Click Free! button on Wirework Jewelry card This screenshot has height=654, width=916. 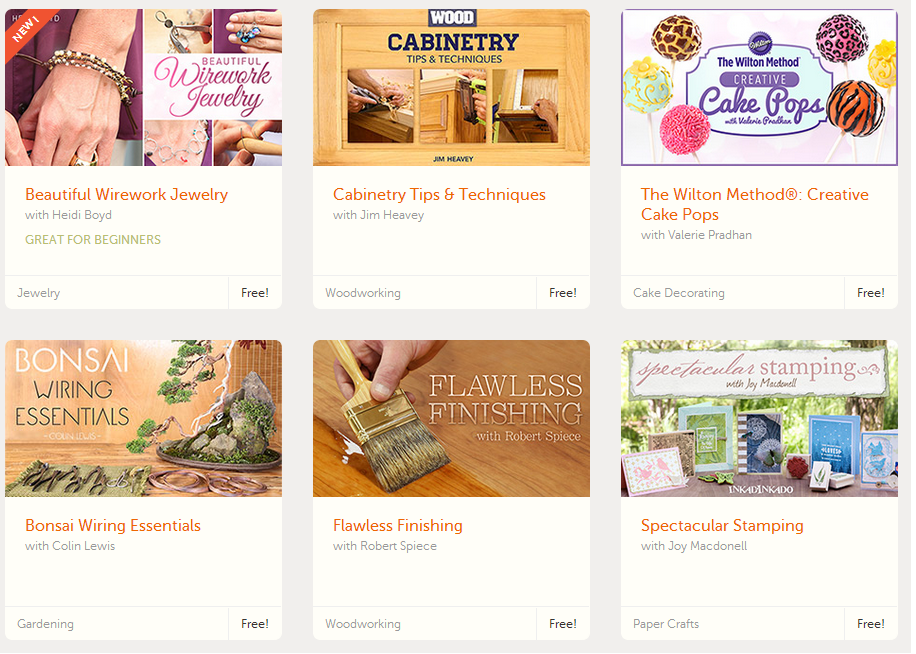point(255,293)
